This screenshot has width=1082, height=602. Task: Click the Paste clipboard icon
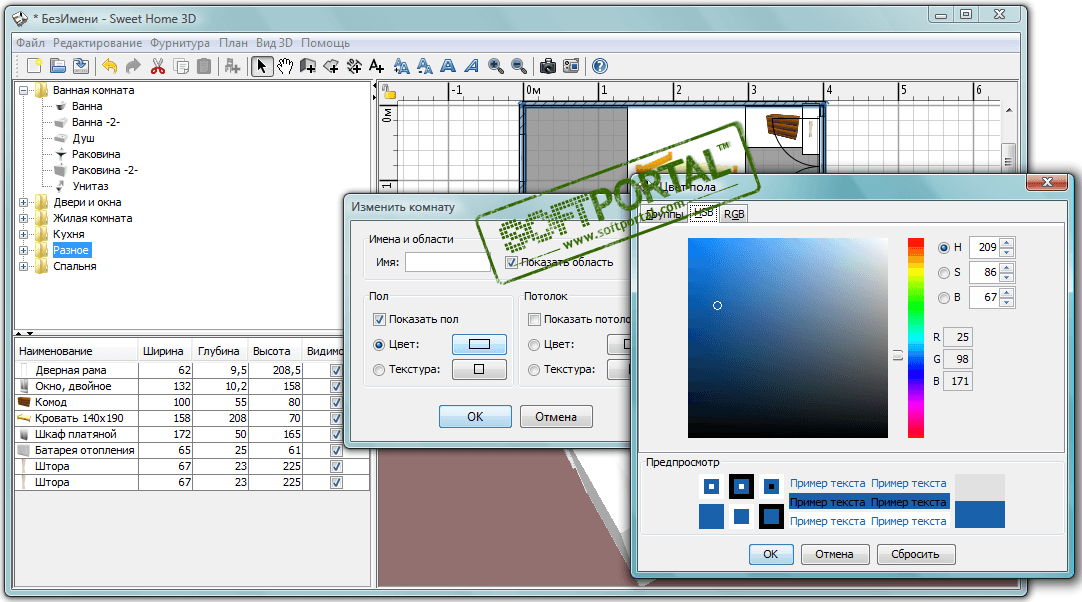pyautogui.click(x=204, y=66)
